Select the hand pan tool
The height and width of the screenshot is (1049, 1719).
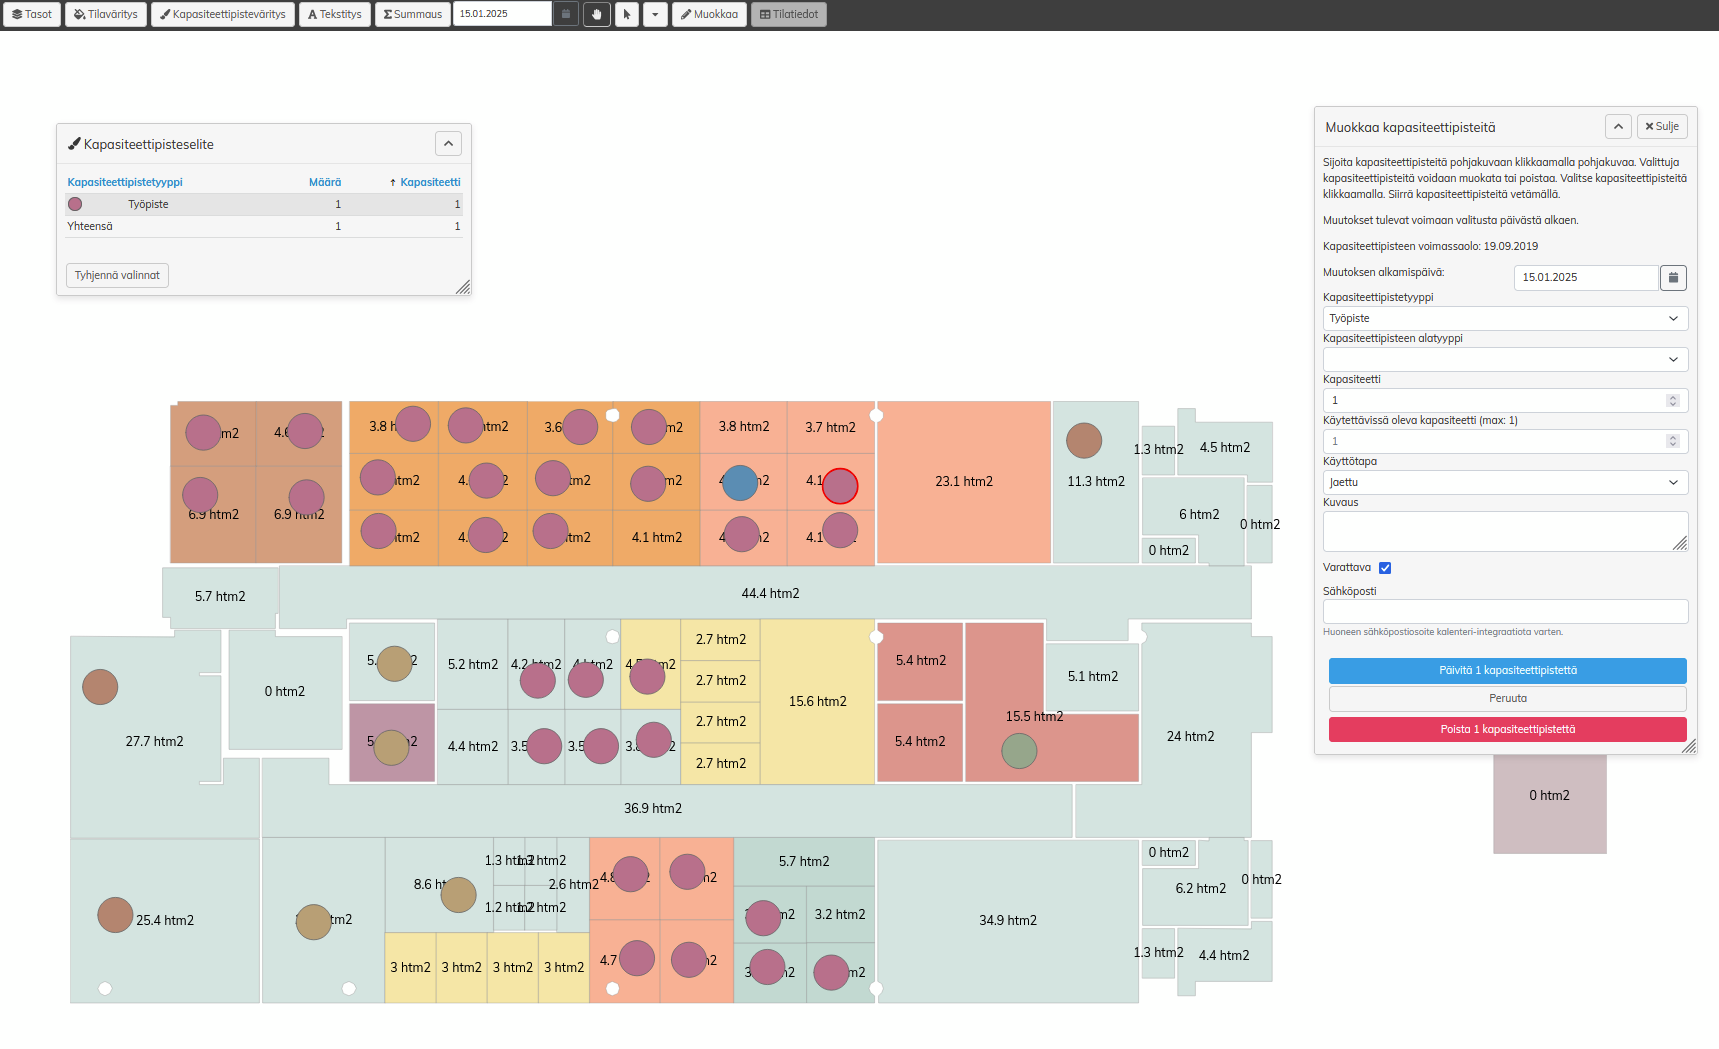[x=597, y=14]
